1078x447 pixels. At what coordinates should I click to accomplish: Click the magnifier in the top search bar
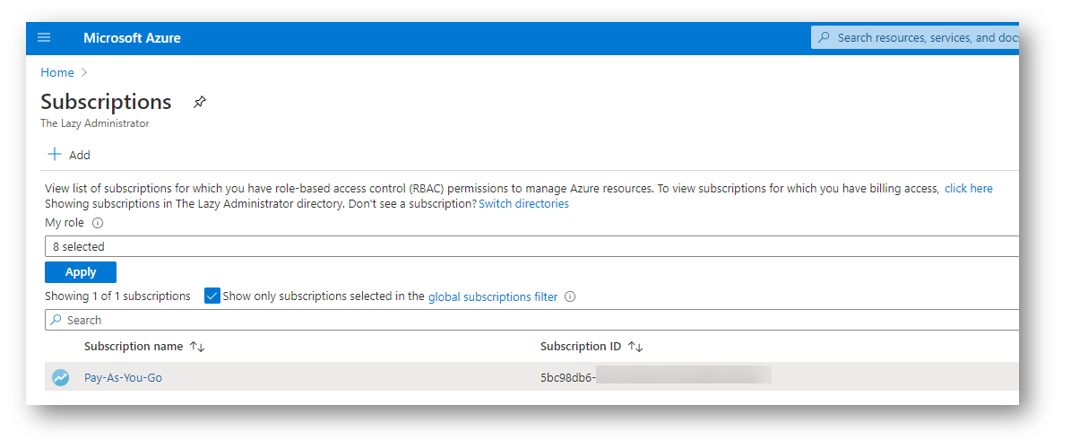coord(824,37)
